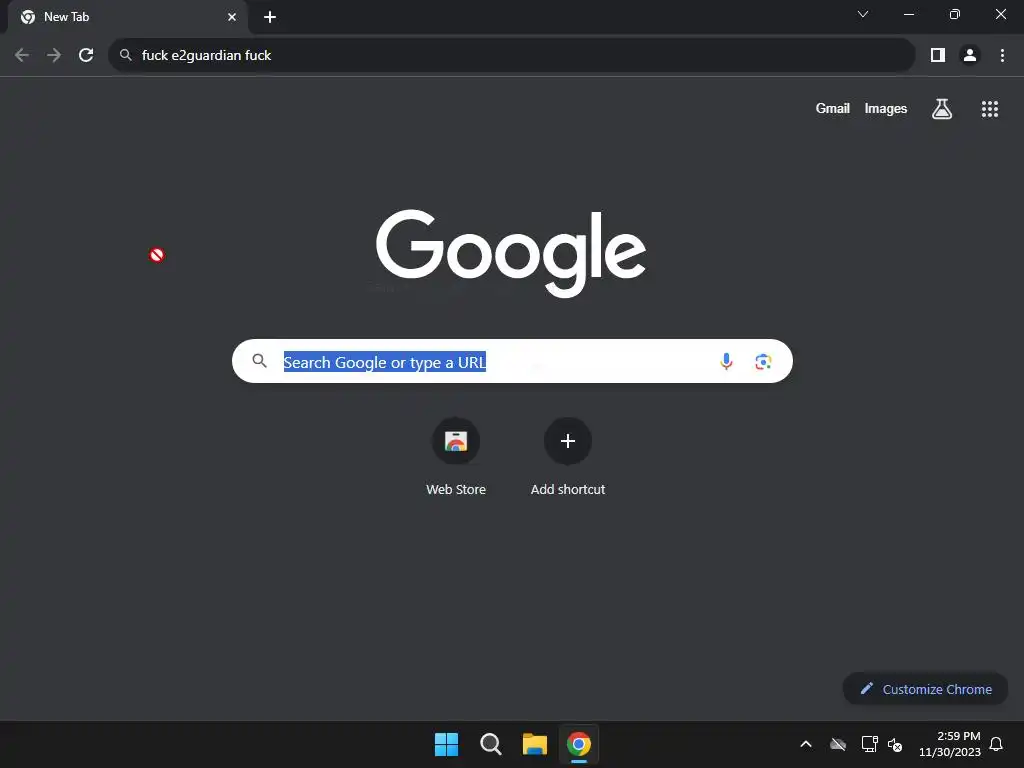This screenshot has height=768, width=1024.
Task: Close the New Tab tab
Action: [232, 17]
